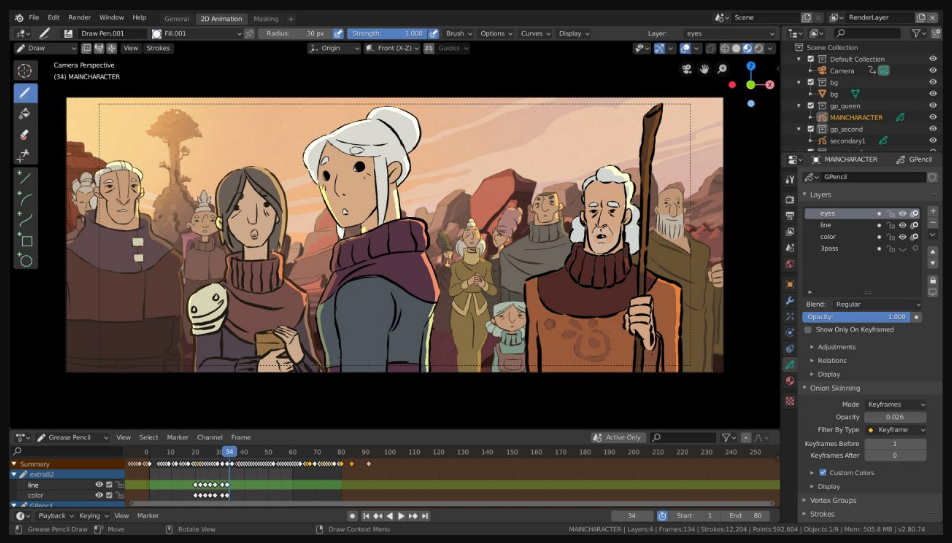Image resolution: width=952 pixels, height=543 pixels.
Task: Click the magnifier zoom-view gizmo icon
Action: (722, 69)
